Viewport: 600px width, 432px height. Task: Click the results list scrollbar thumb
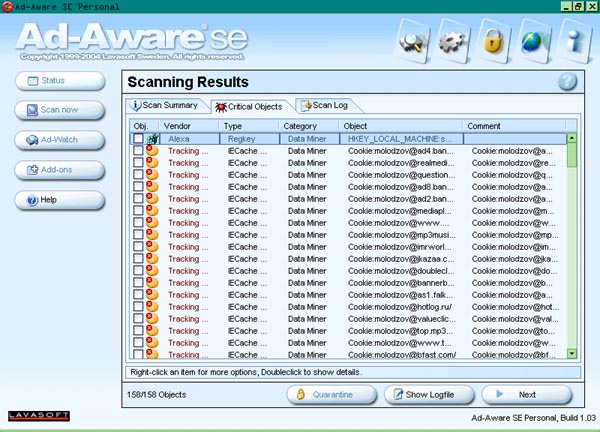572,155
